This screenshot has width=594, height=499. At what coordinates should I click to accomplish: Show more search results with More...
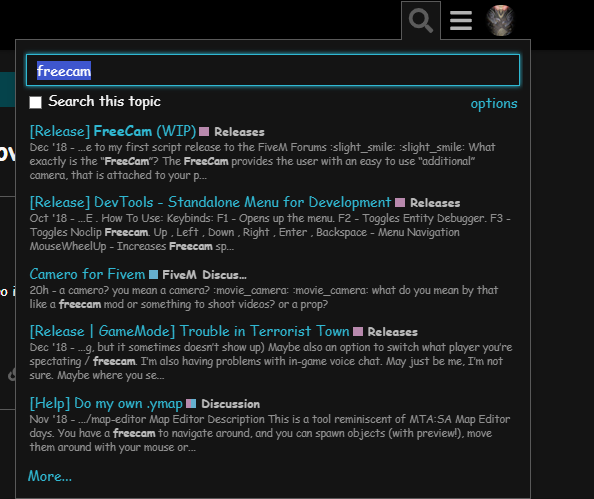50,476
